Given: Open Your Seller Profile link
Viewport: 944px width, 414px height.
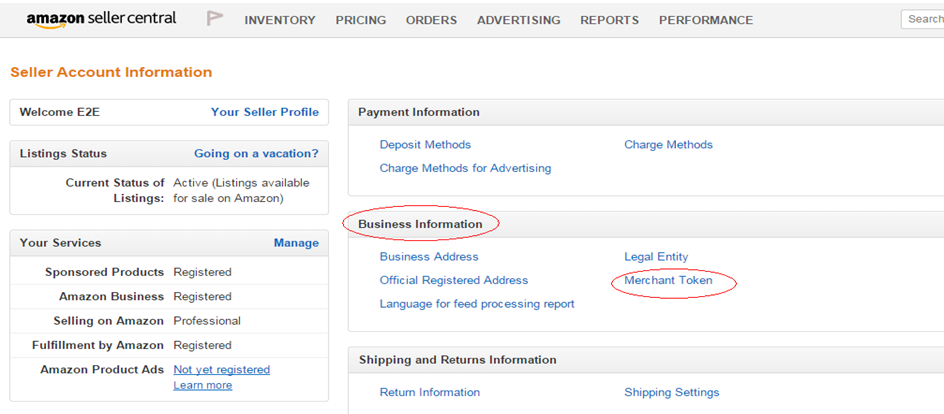Looking at the screenshot, I should (265, 112).
